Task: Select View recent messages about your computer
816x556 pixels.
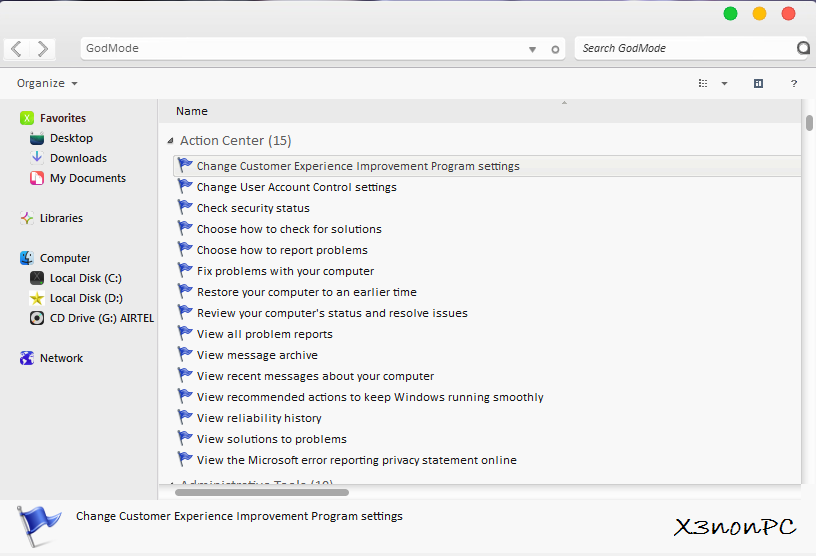Action: tap(315, 376)
